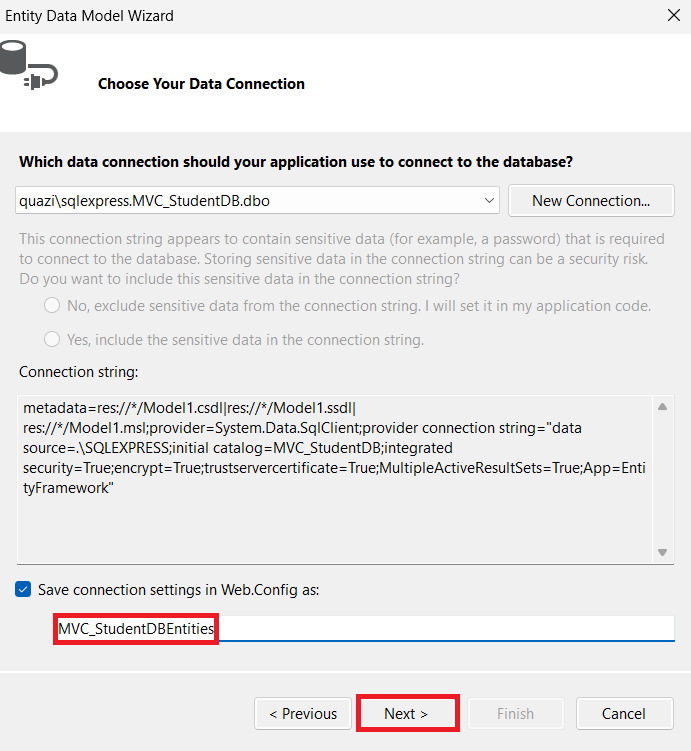The height and width of the screenshot is (751, 691).
Task: Proceed with the Next button
Action: tap(406, 713)
